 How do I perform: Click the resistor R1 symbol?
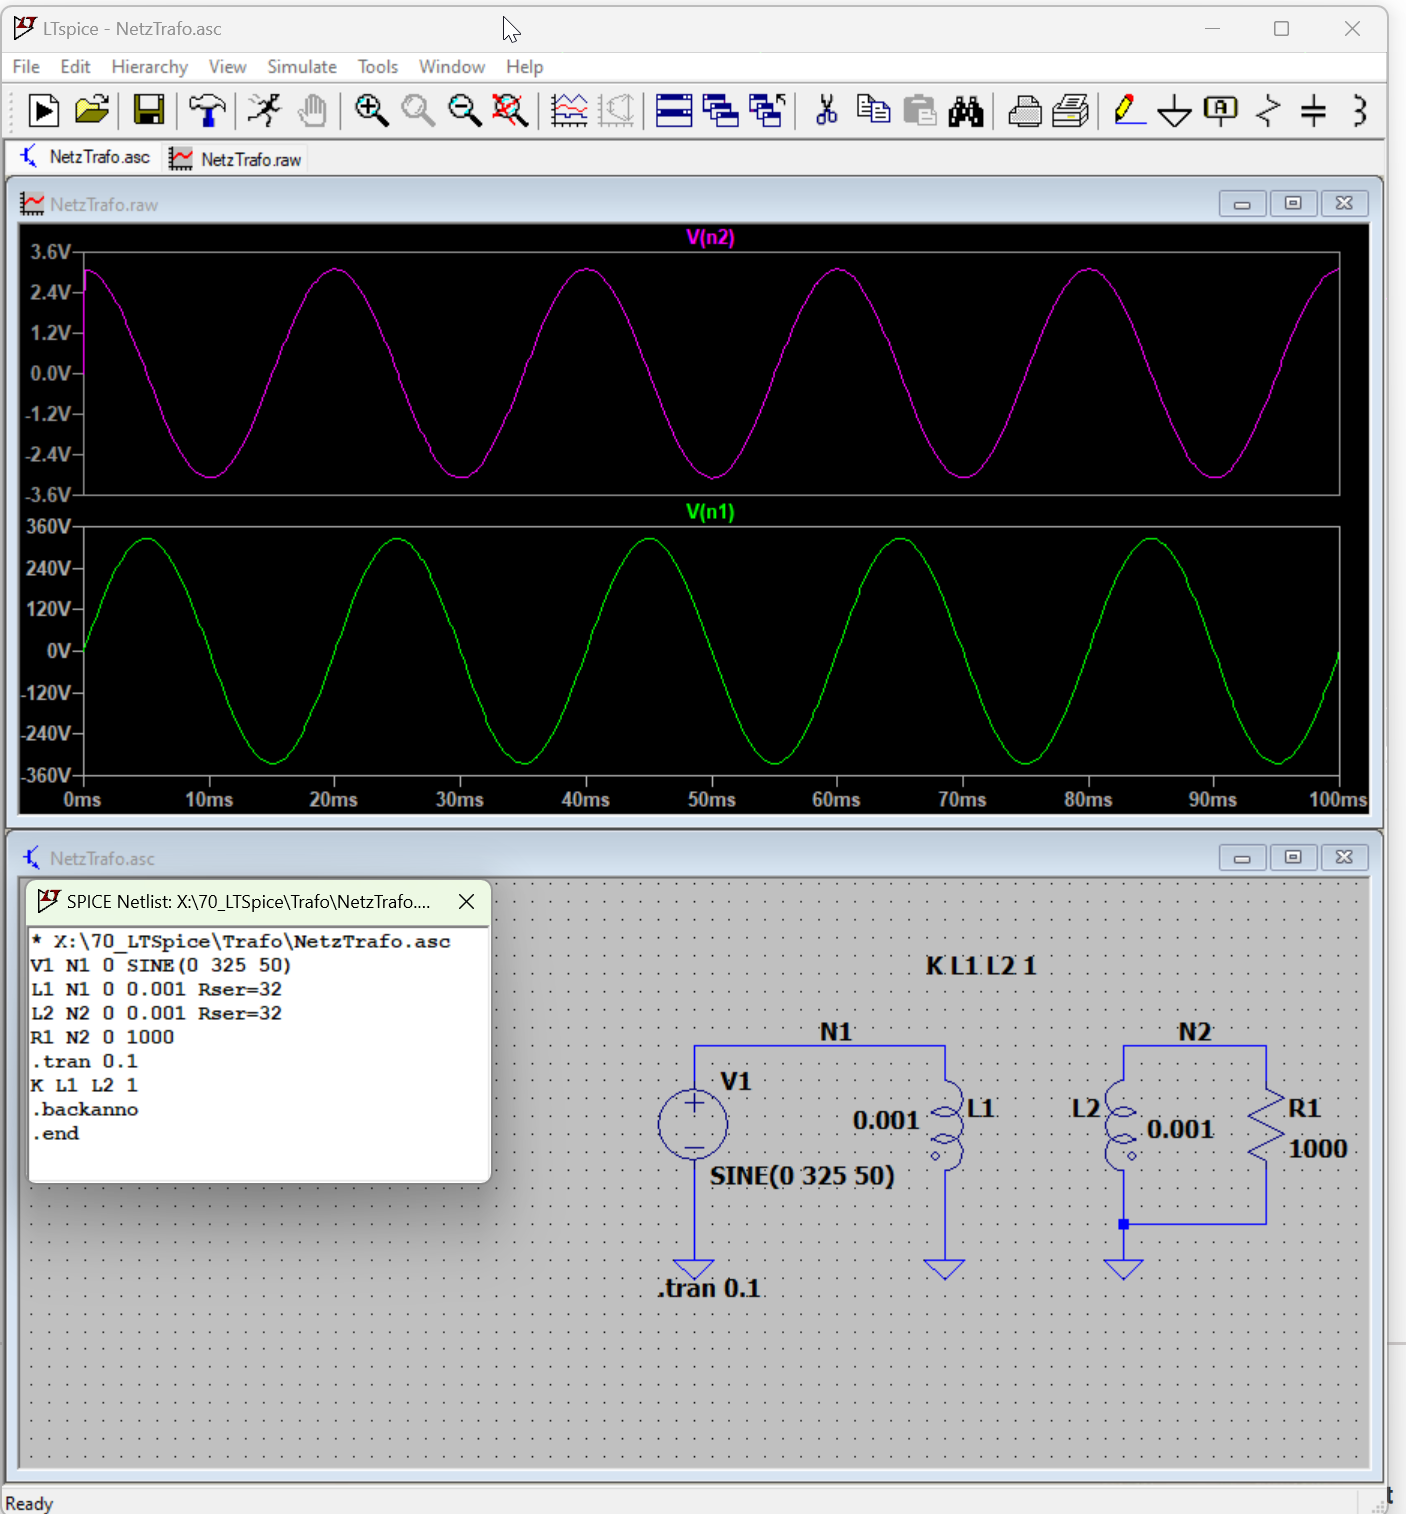click(x=1266, y=1126)
